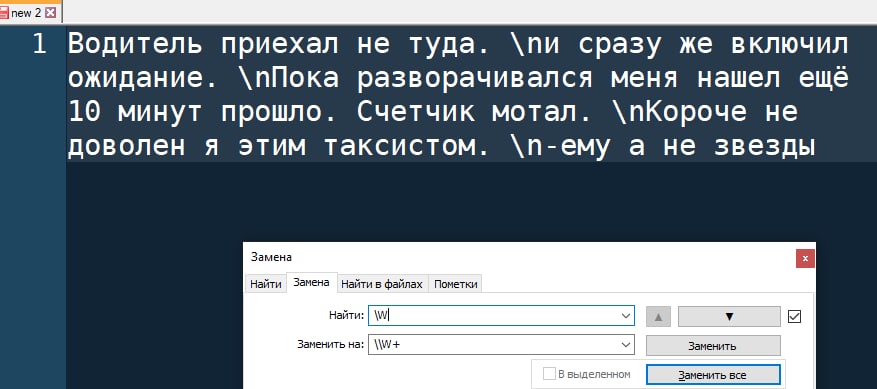This screenshot has height=389, width=877.
Task: Expand the Найти history dropdown
Action: coord(626,316)
